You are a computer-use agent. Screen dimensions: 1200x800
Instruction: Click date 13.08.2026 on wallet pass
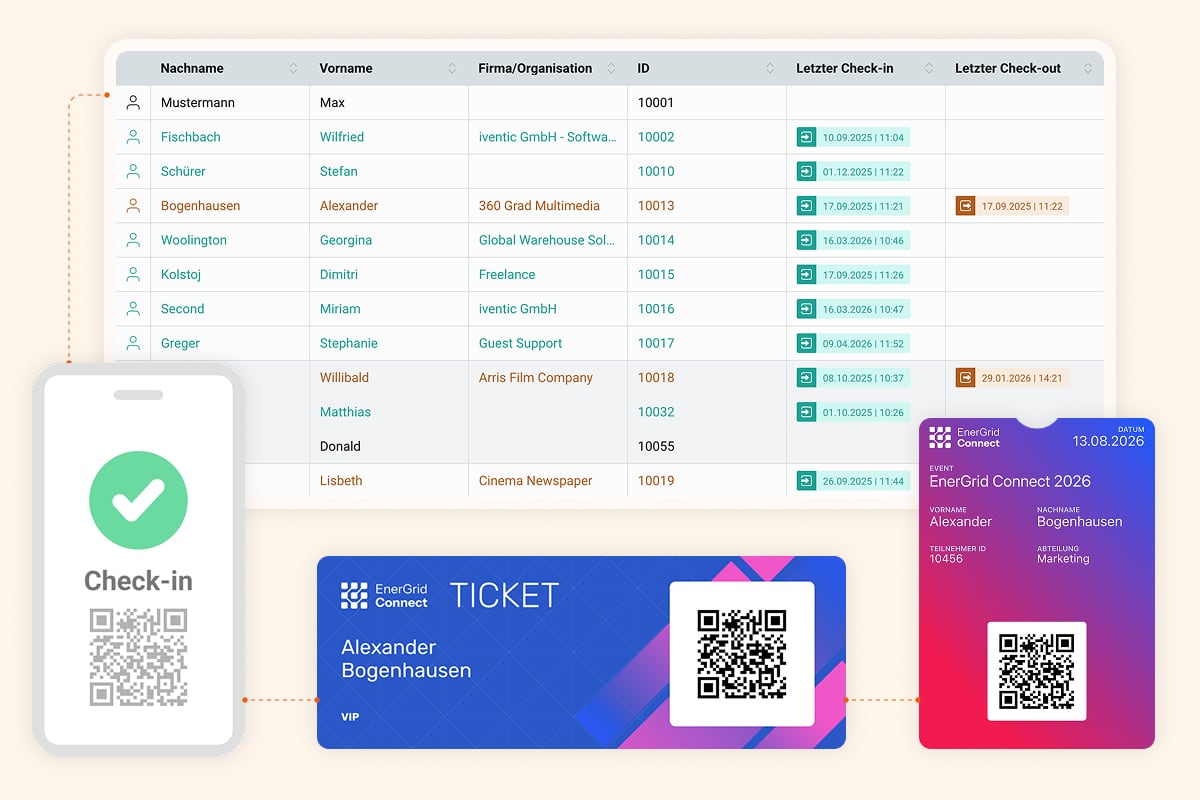1108,441
